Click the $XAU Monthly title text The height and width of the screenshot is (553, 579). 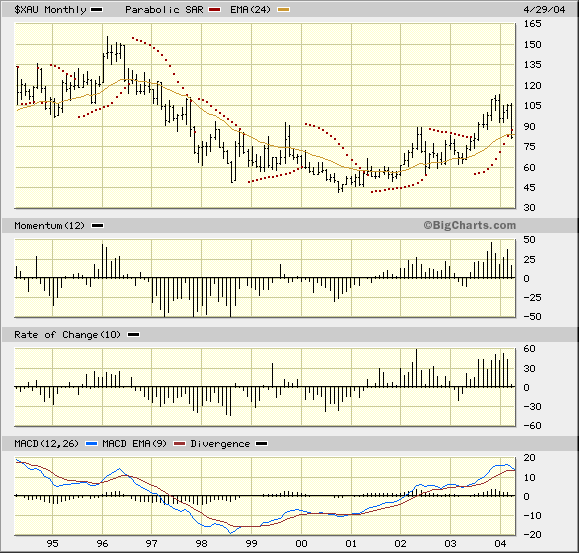[50, 10]
